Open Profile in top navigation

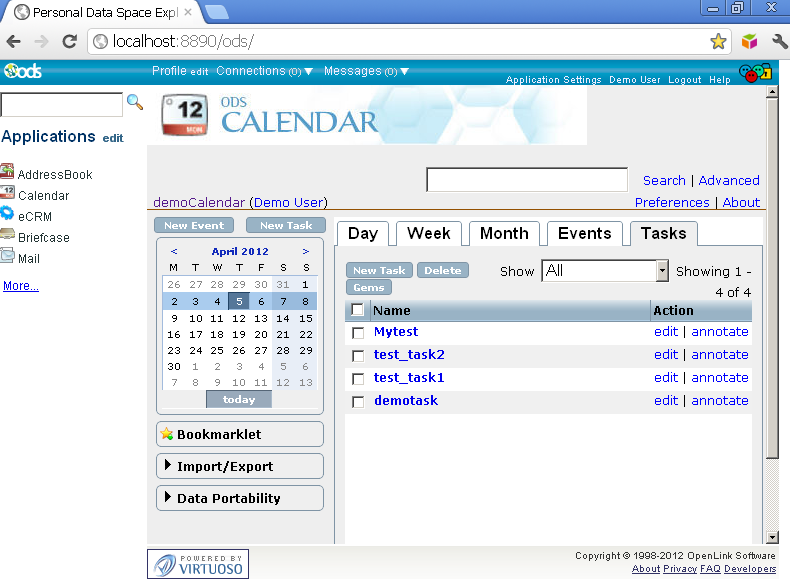click(x=169, y=71)
